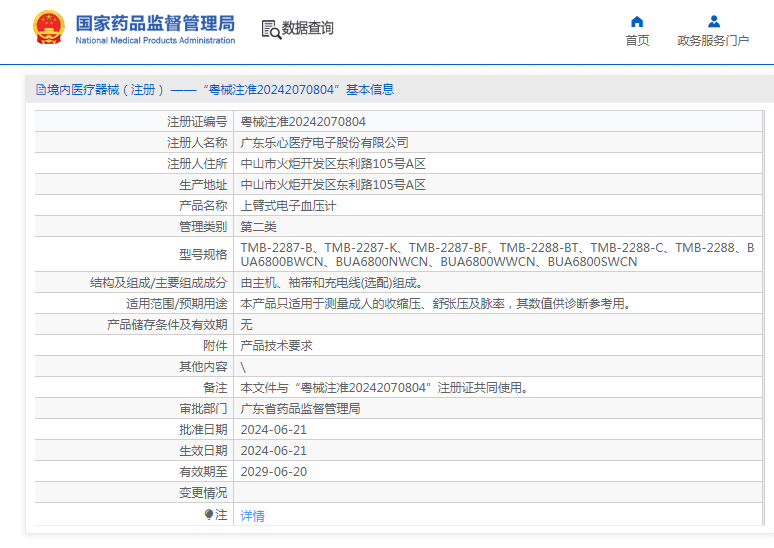Click document icon before 境内医疗器械 heading

click(x=41, y=90)
